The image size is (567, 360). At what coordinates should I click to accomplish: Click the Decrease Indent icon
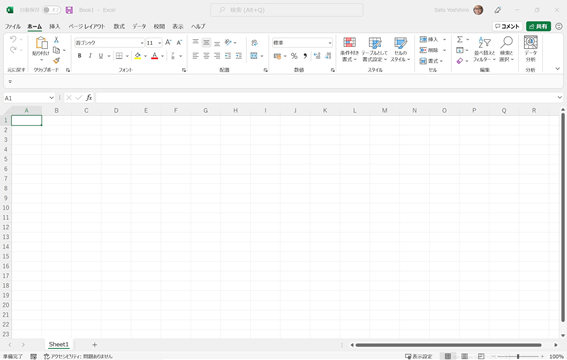pos(228,56)
